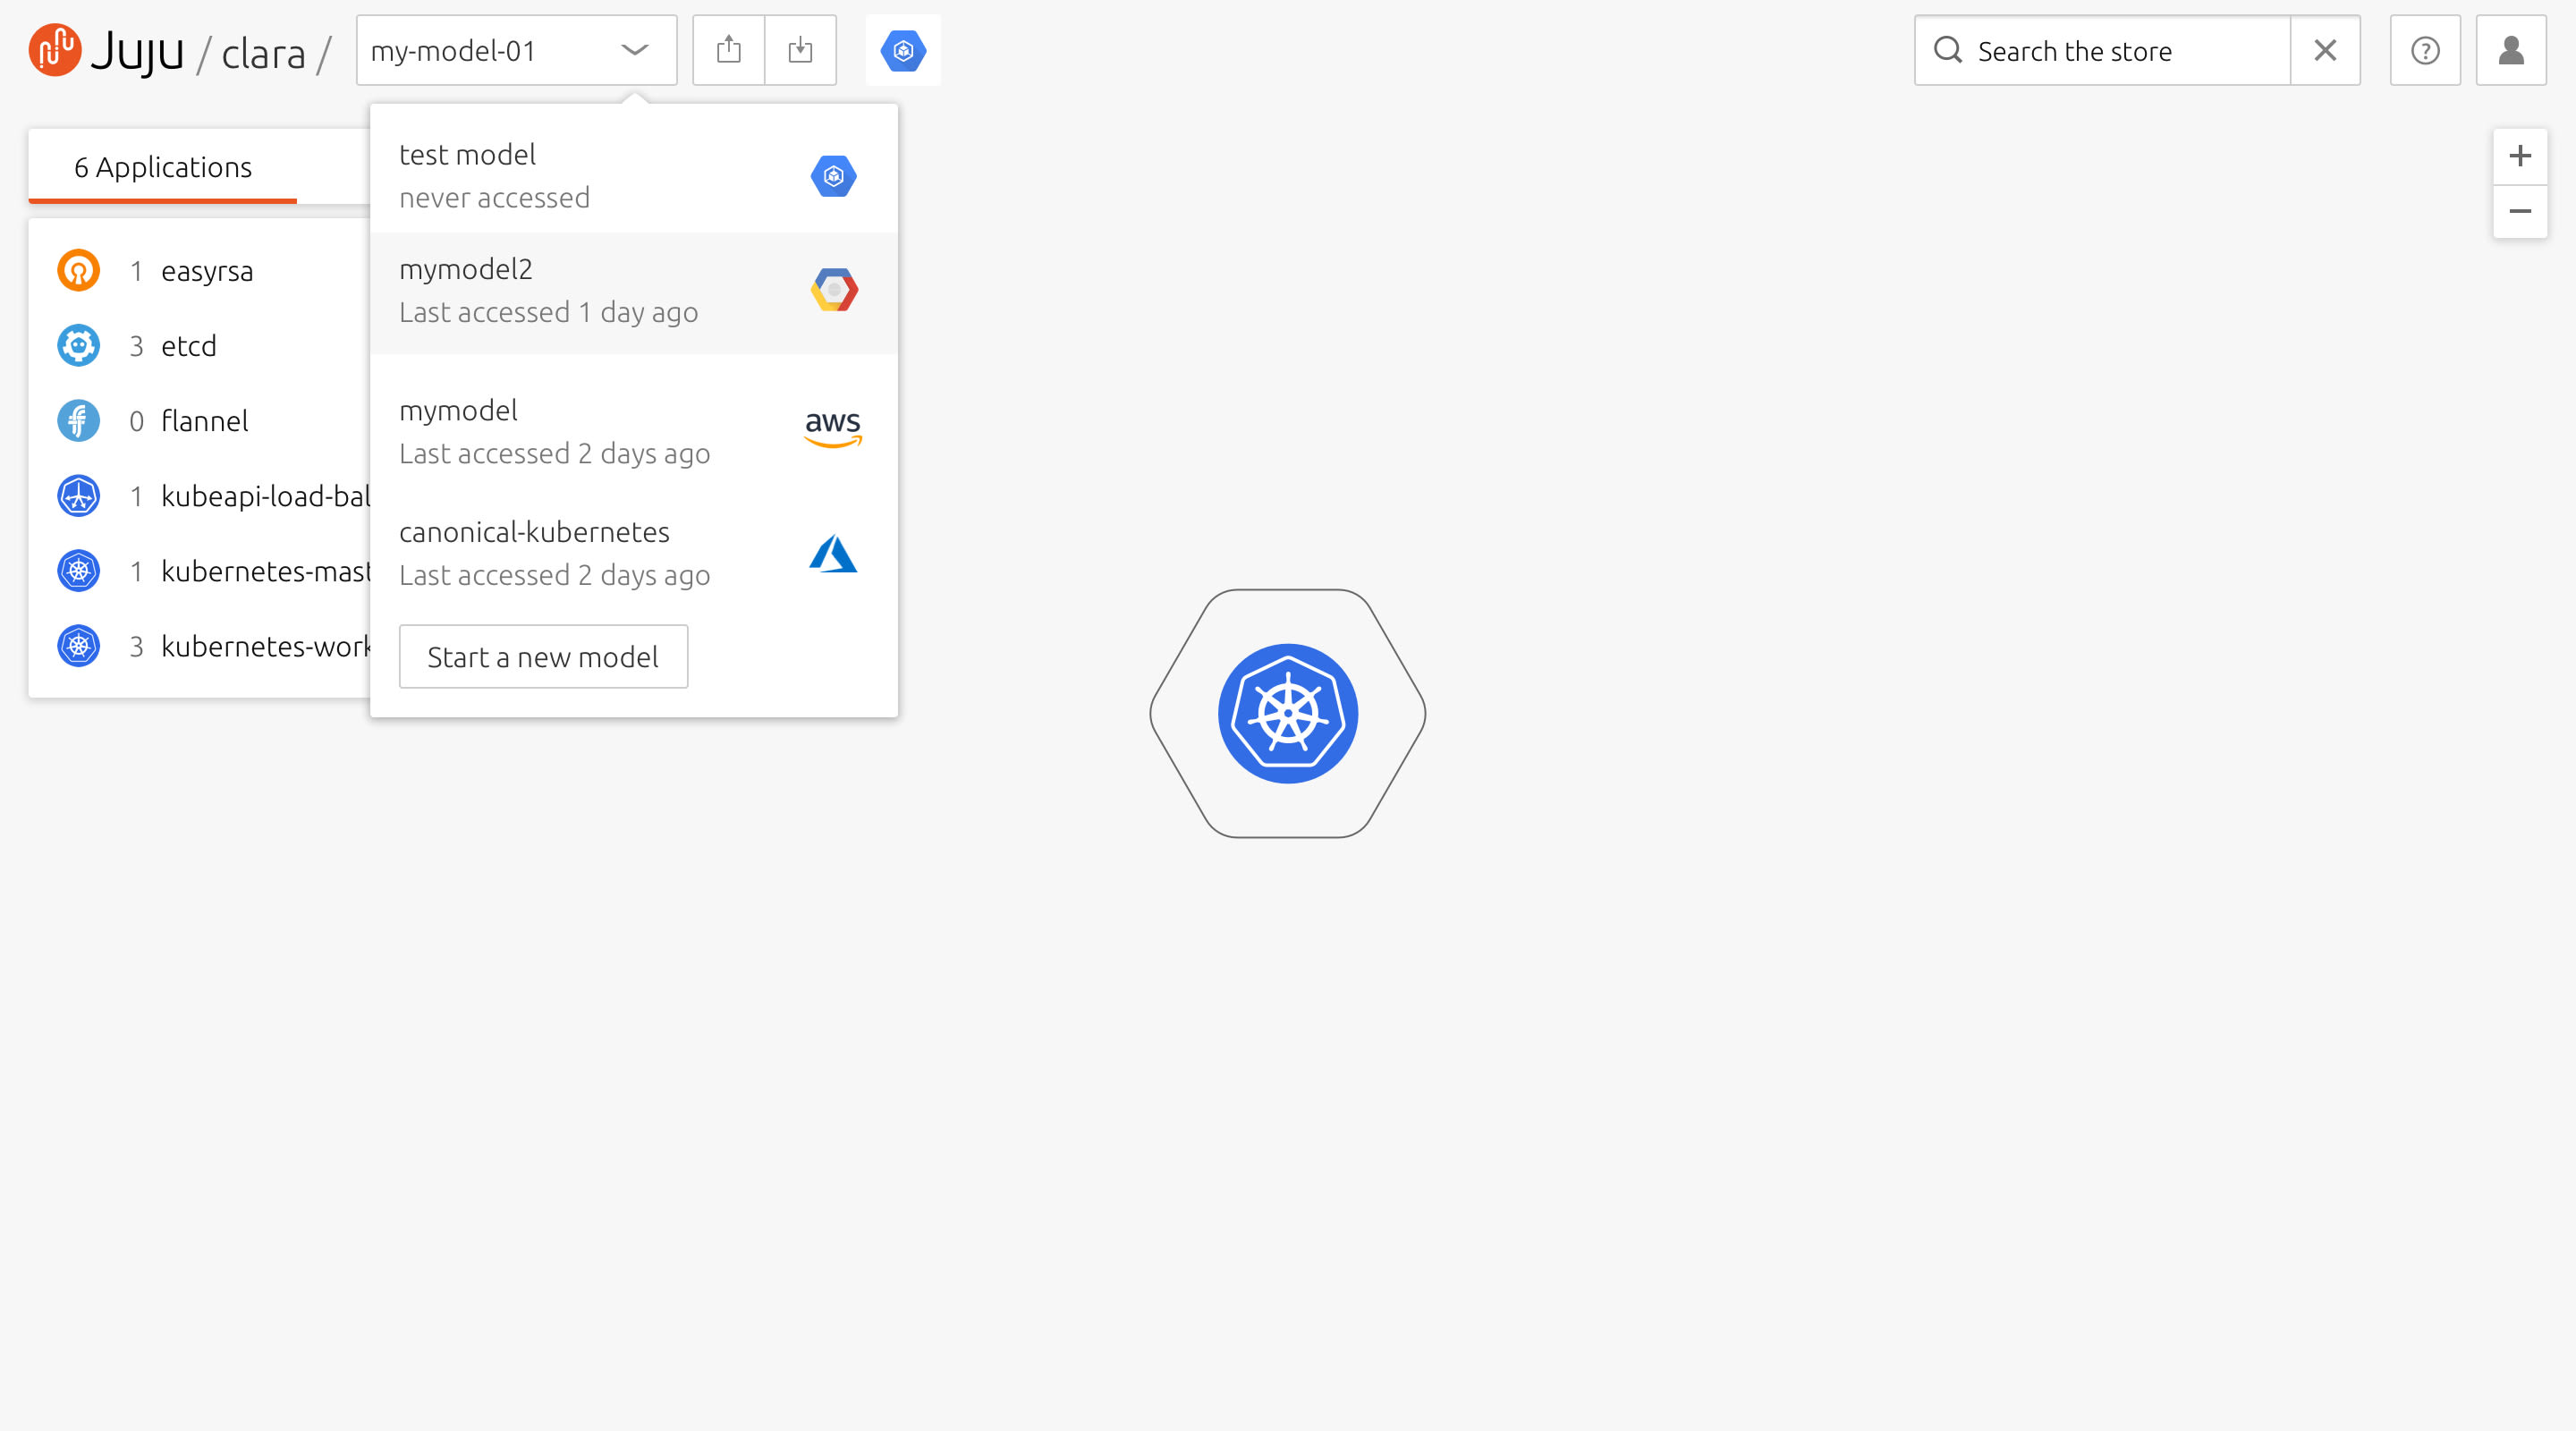
Task: Switch to canonical-kubernetes model
Action: pos(634,554)
